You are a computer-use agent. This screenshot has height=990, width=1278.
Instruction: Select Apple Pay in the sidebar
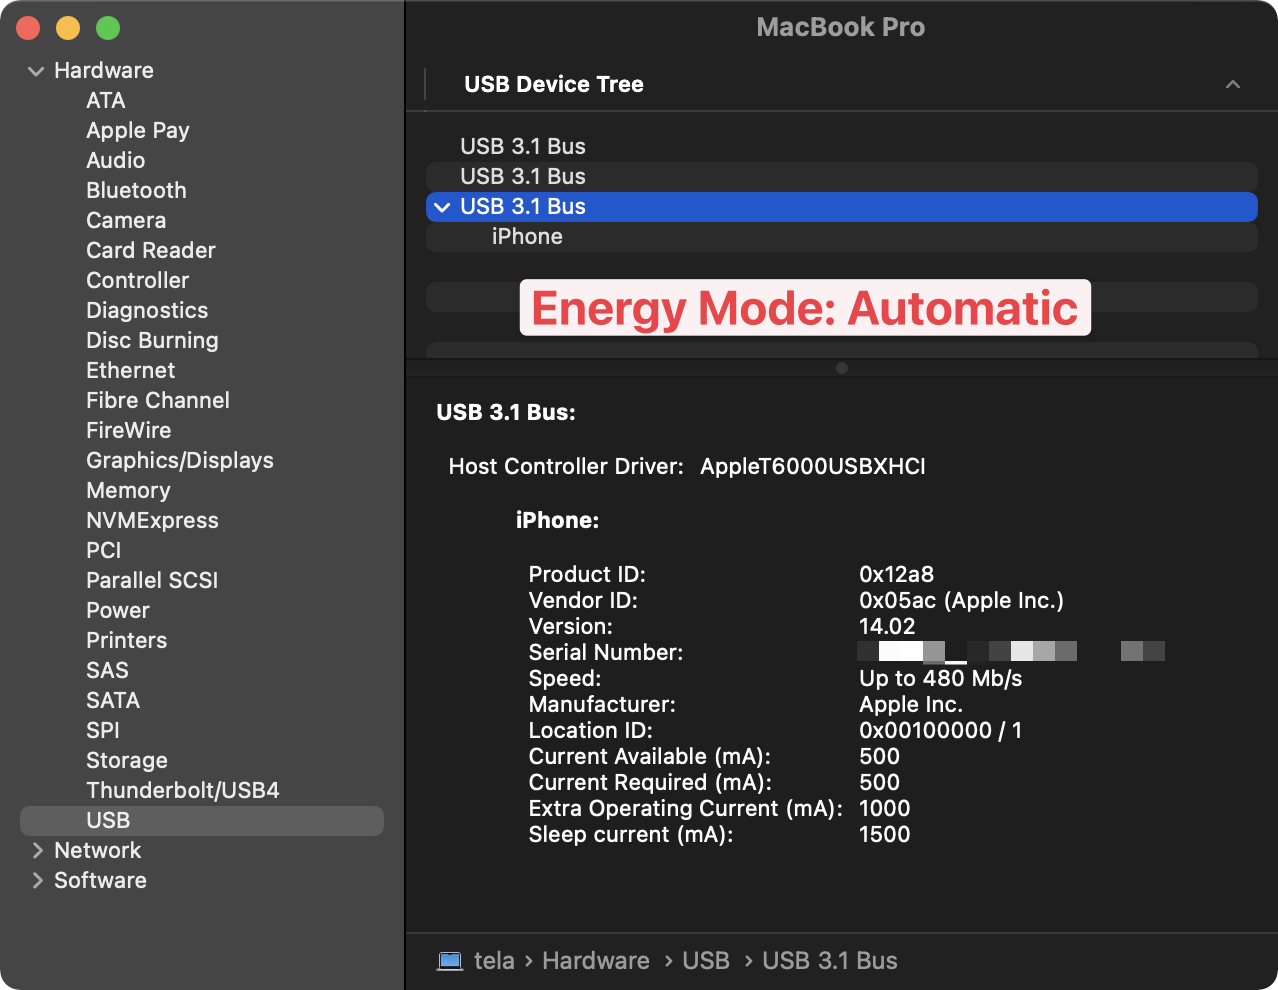(137, 131)
